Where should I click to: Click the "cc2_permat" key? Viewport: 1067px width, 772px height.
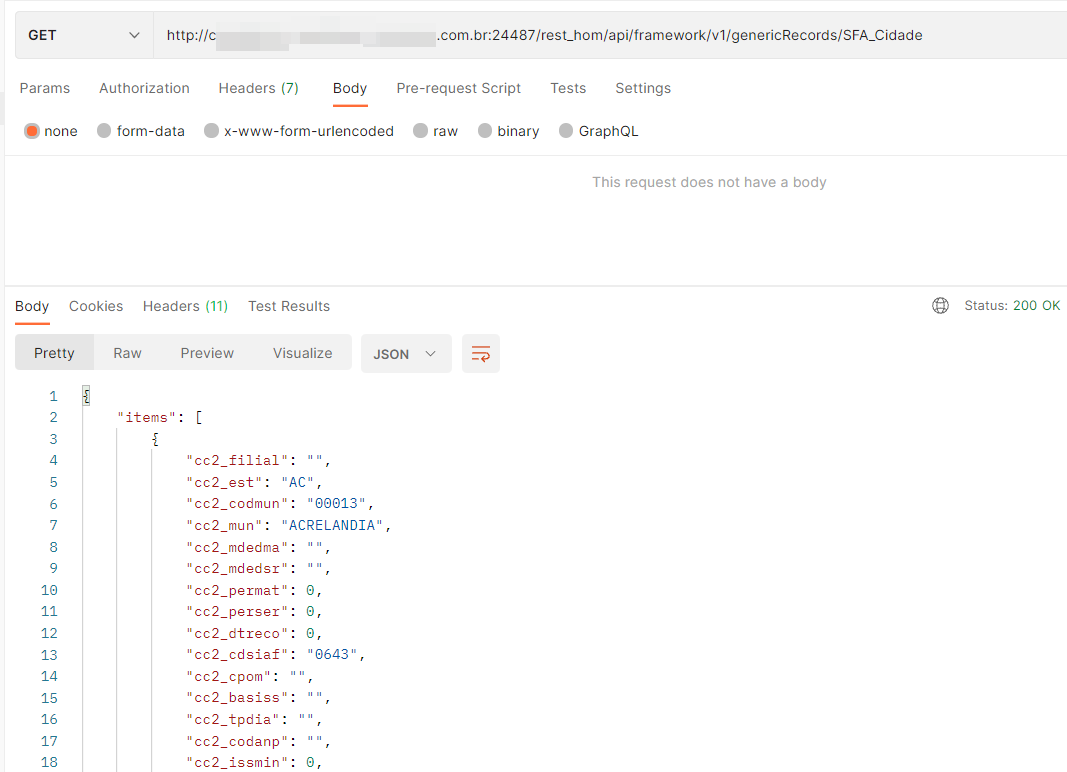click(x=237, y=590)
